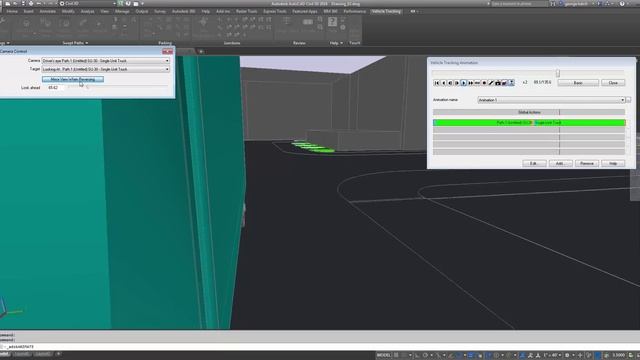The image size is (640, 360).
Task: Click the large question mark Help ribbon icon
Action: point(332,22)
